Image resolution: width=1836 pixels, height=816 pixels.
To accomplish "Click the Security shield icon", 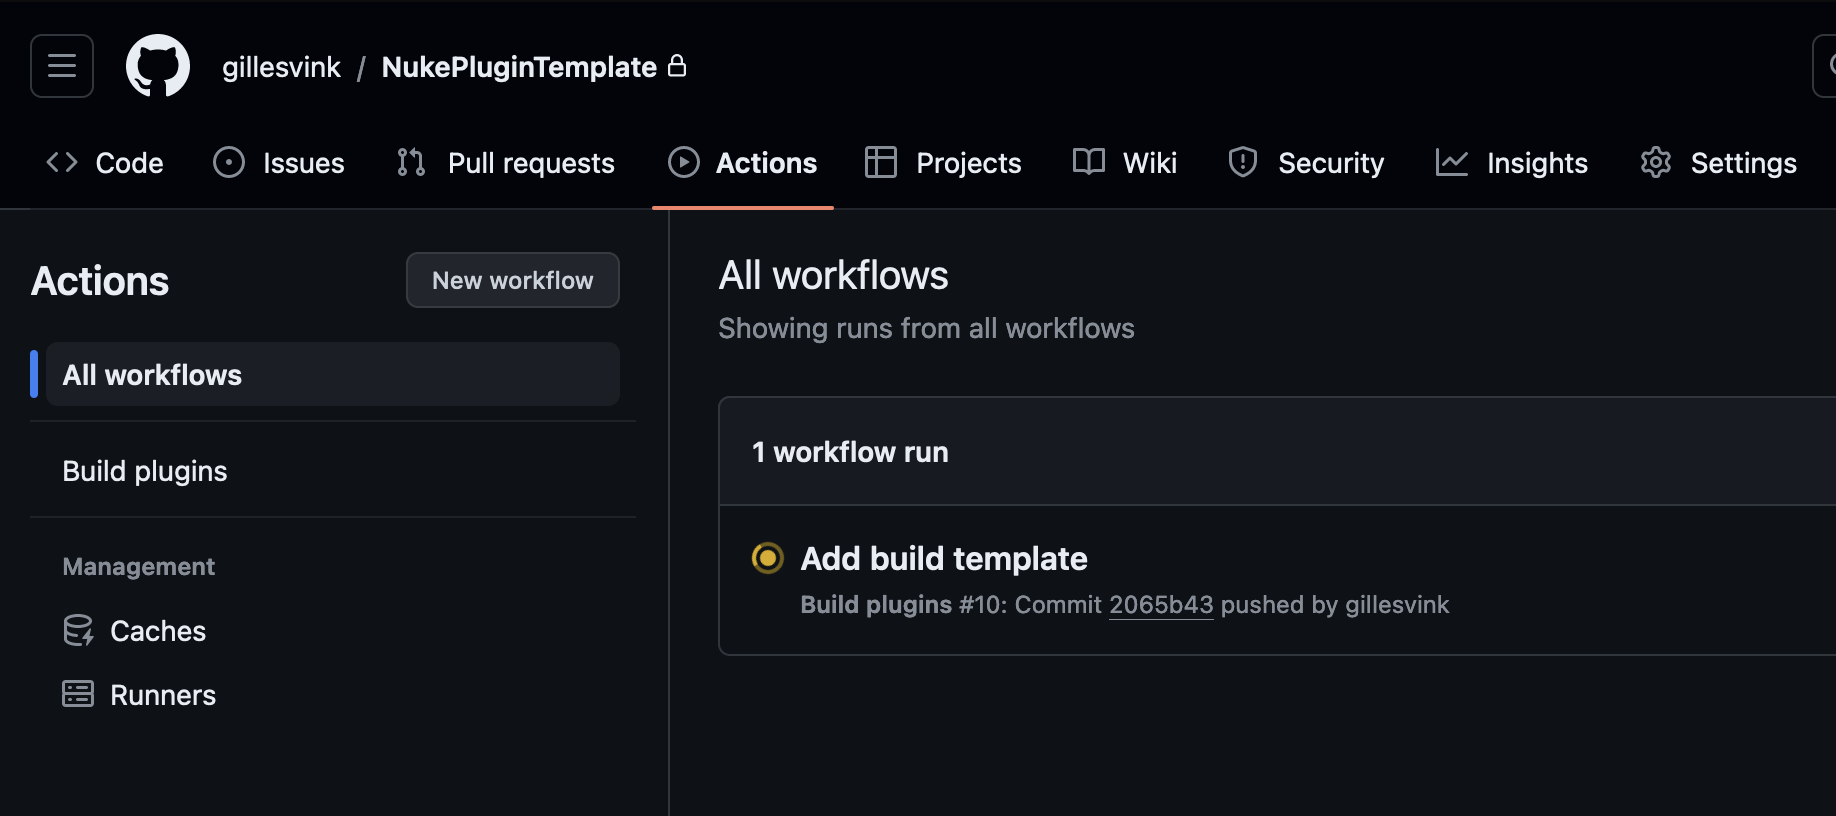I will (x=1243, y=162).
